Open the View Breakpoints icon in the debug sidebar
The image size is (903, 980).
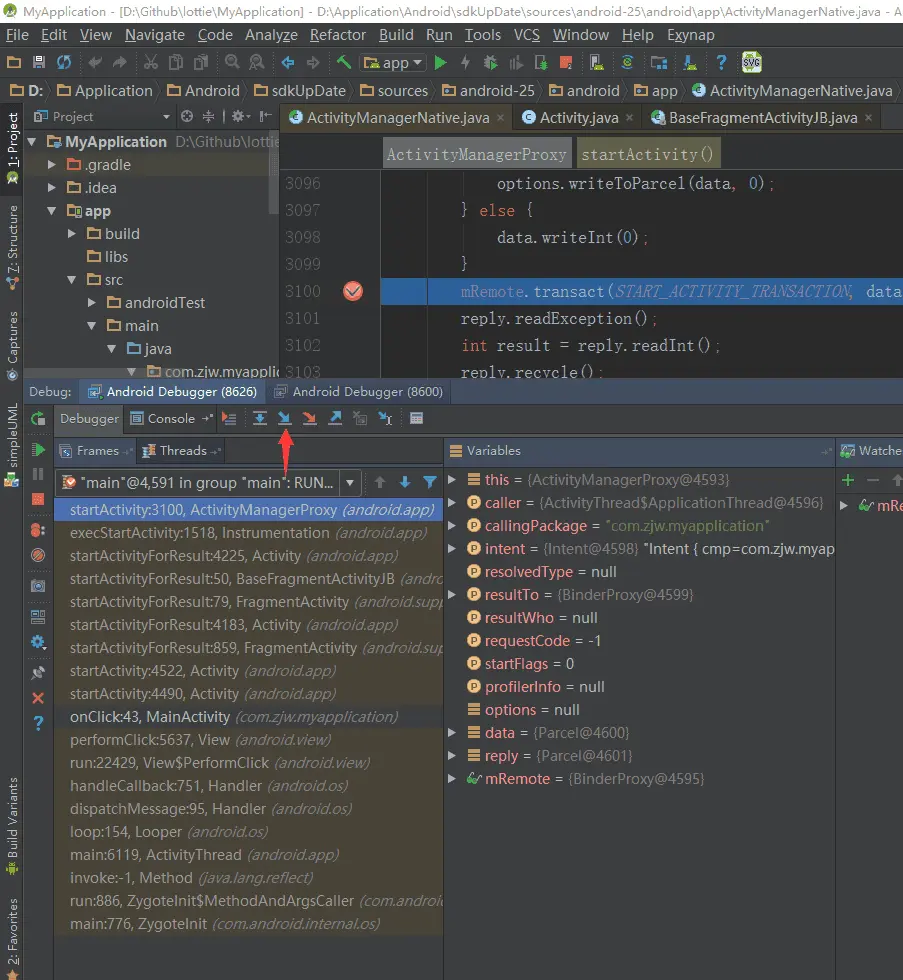pos(38,531)
